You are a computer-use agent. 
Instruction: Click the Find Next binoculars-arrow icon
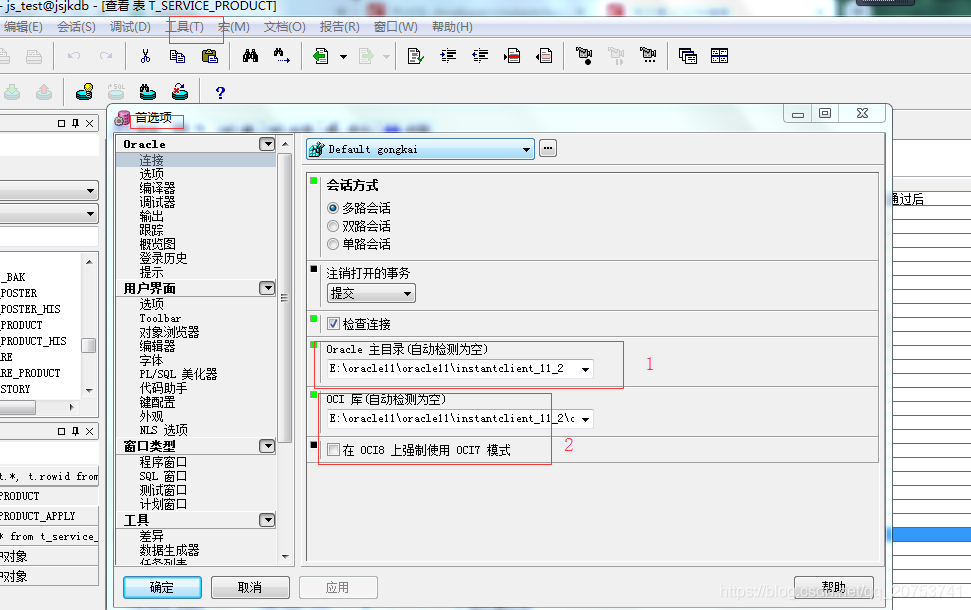282,56
